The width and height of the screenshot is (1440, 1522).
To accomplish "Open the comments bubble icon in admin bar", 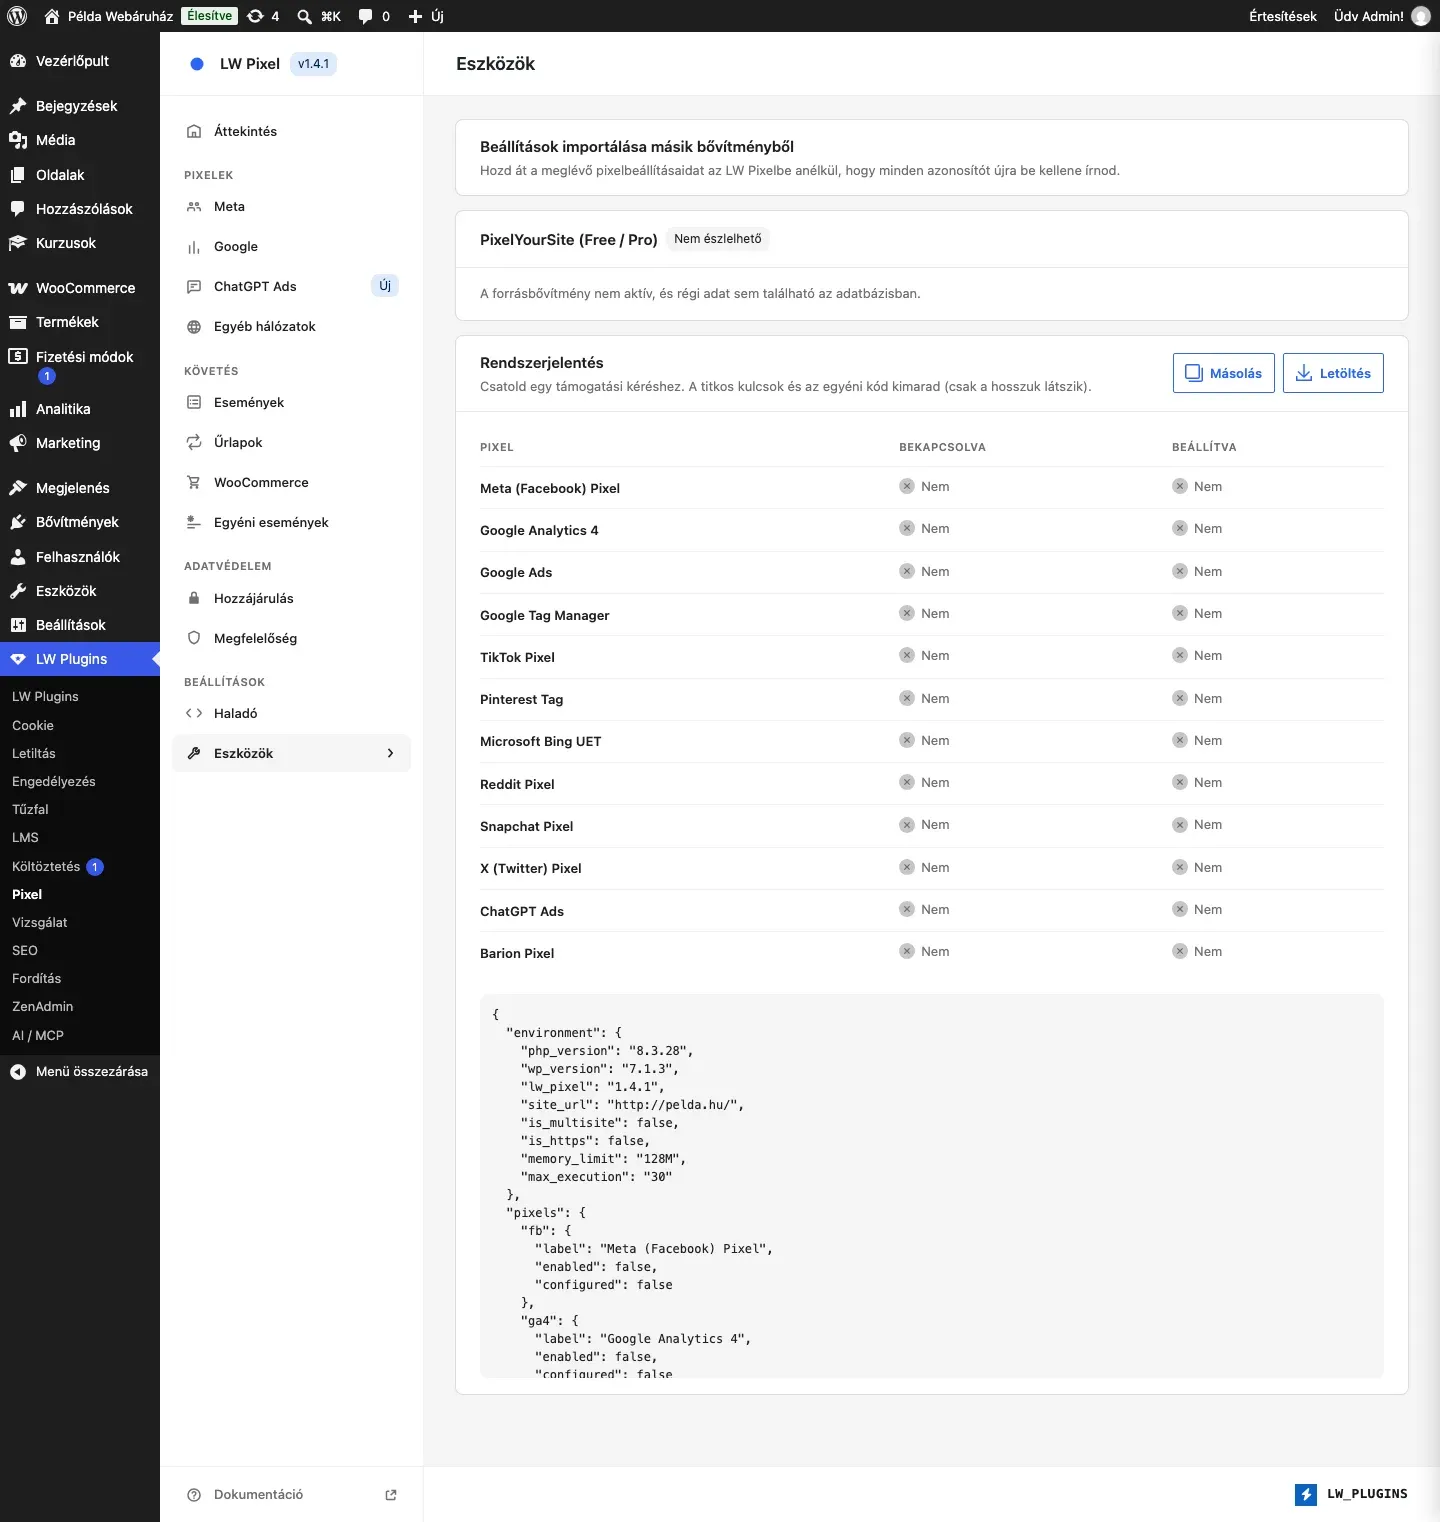I will click(x=374, y=16).
